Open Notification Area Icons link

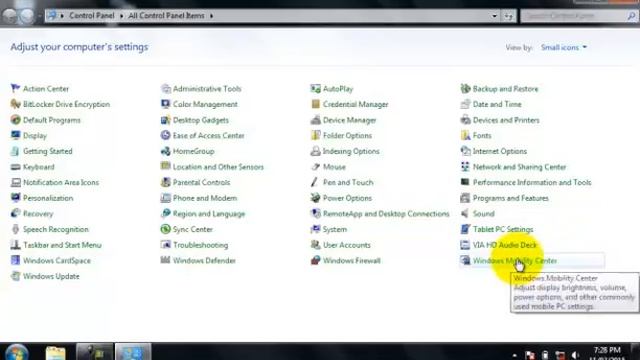61,182
